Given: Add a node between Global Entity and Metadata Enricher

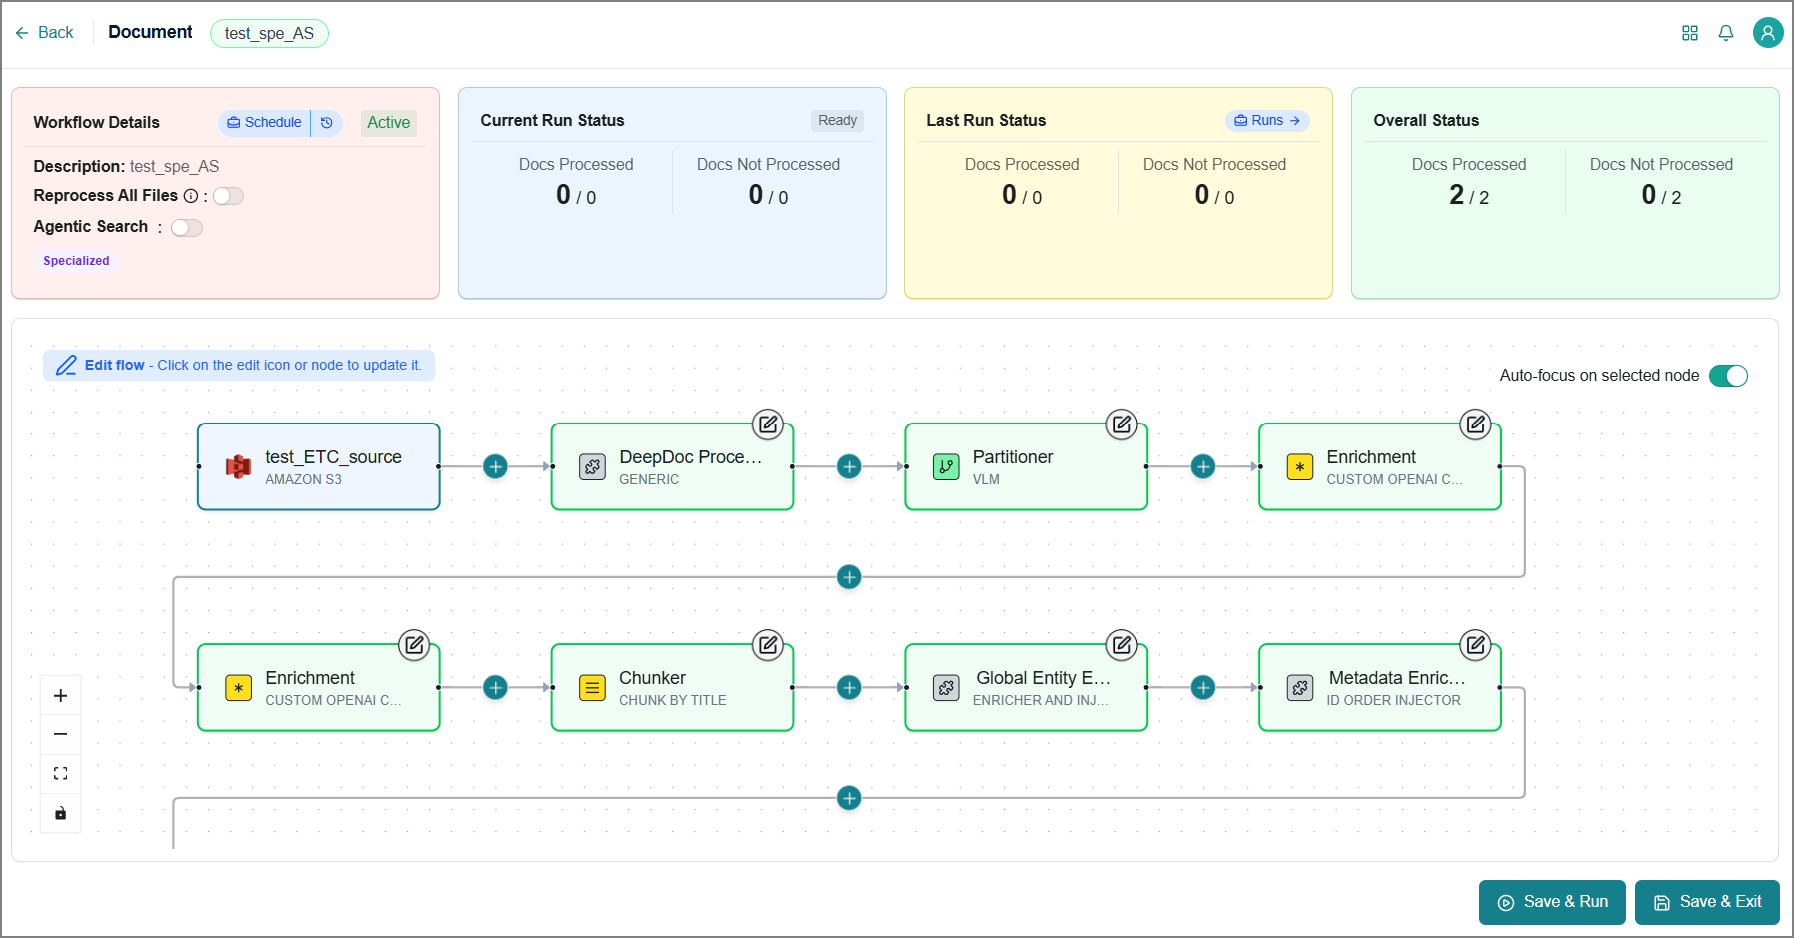Looking at the screenshot, I should pos(1203,687).
